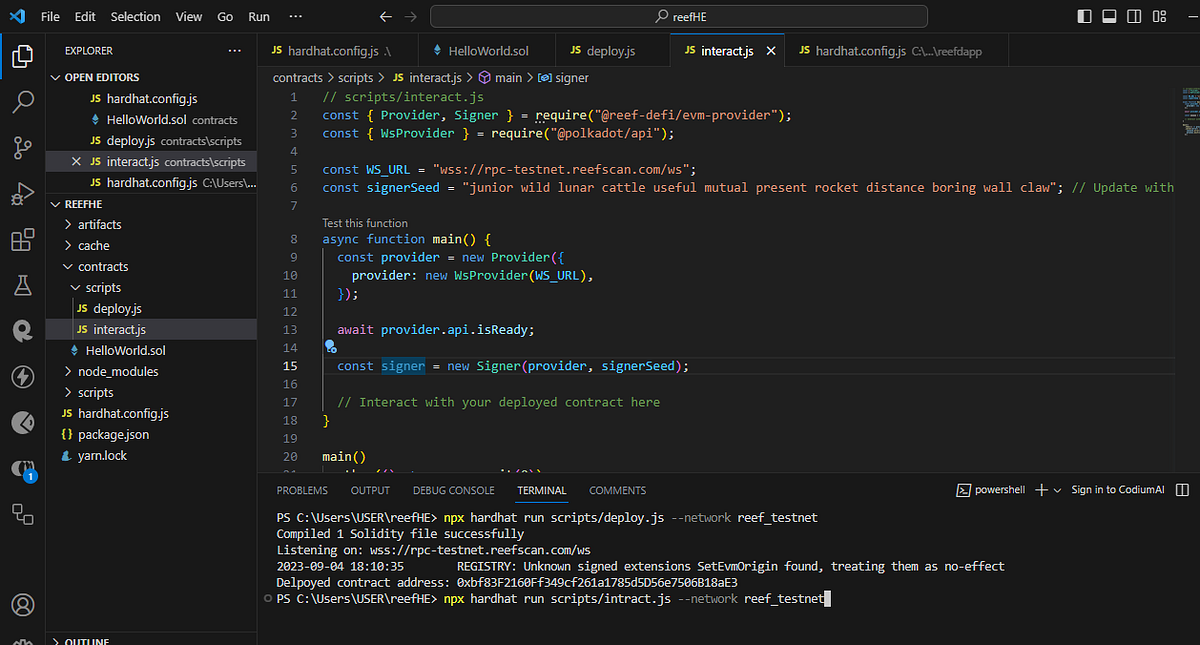Click the back navigation arrow

(x=385, y=16)
